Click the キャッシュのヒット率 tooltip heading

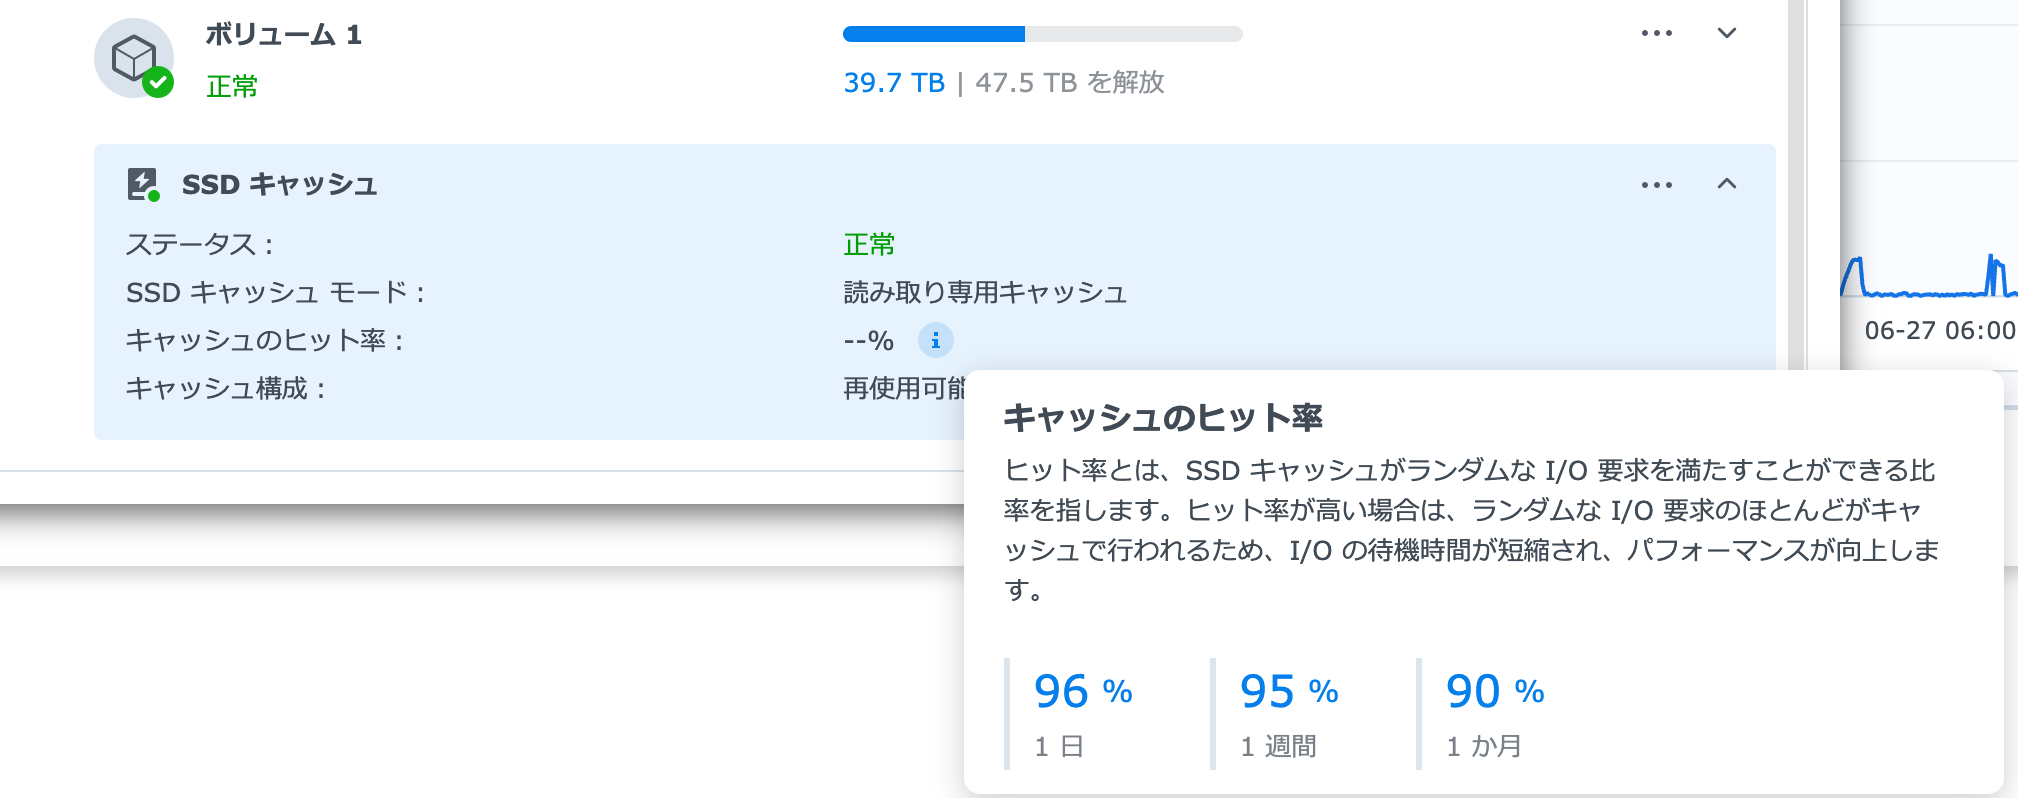click(1162, 418)
